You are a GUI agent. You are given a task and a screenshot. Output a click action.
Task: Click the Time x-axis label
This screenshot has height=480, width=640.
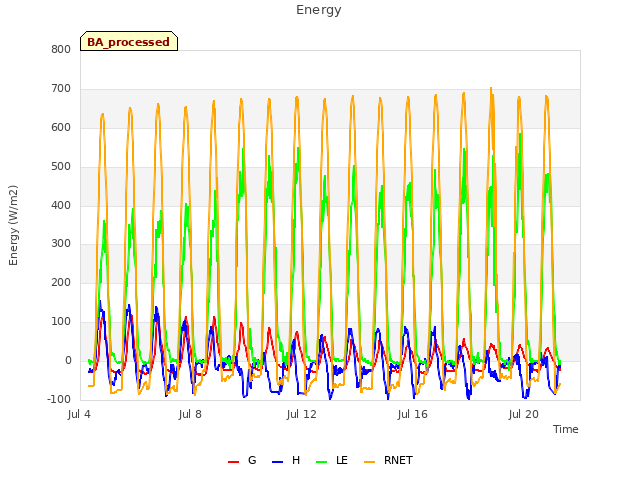click(565, 429)
